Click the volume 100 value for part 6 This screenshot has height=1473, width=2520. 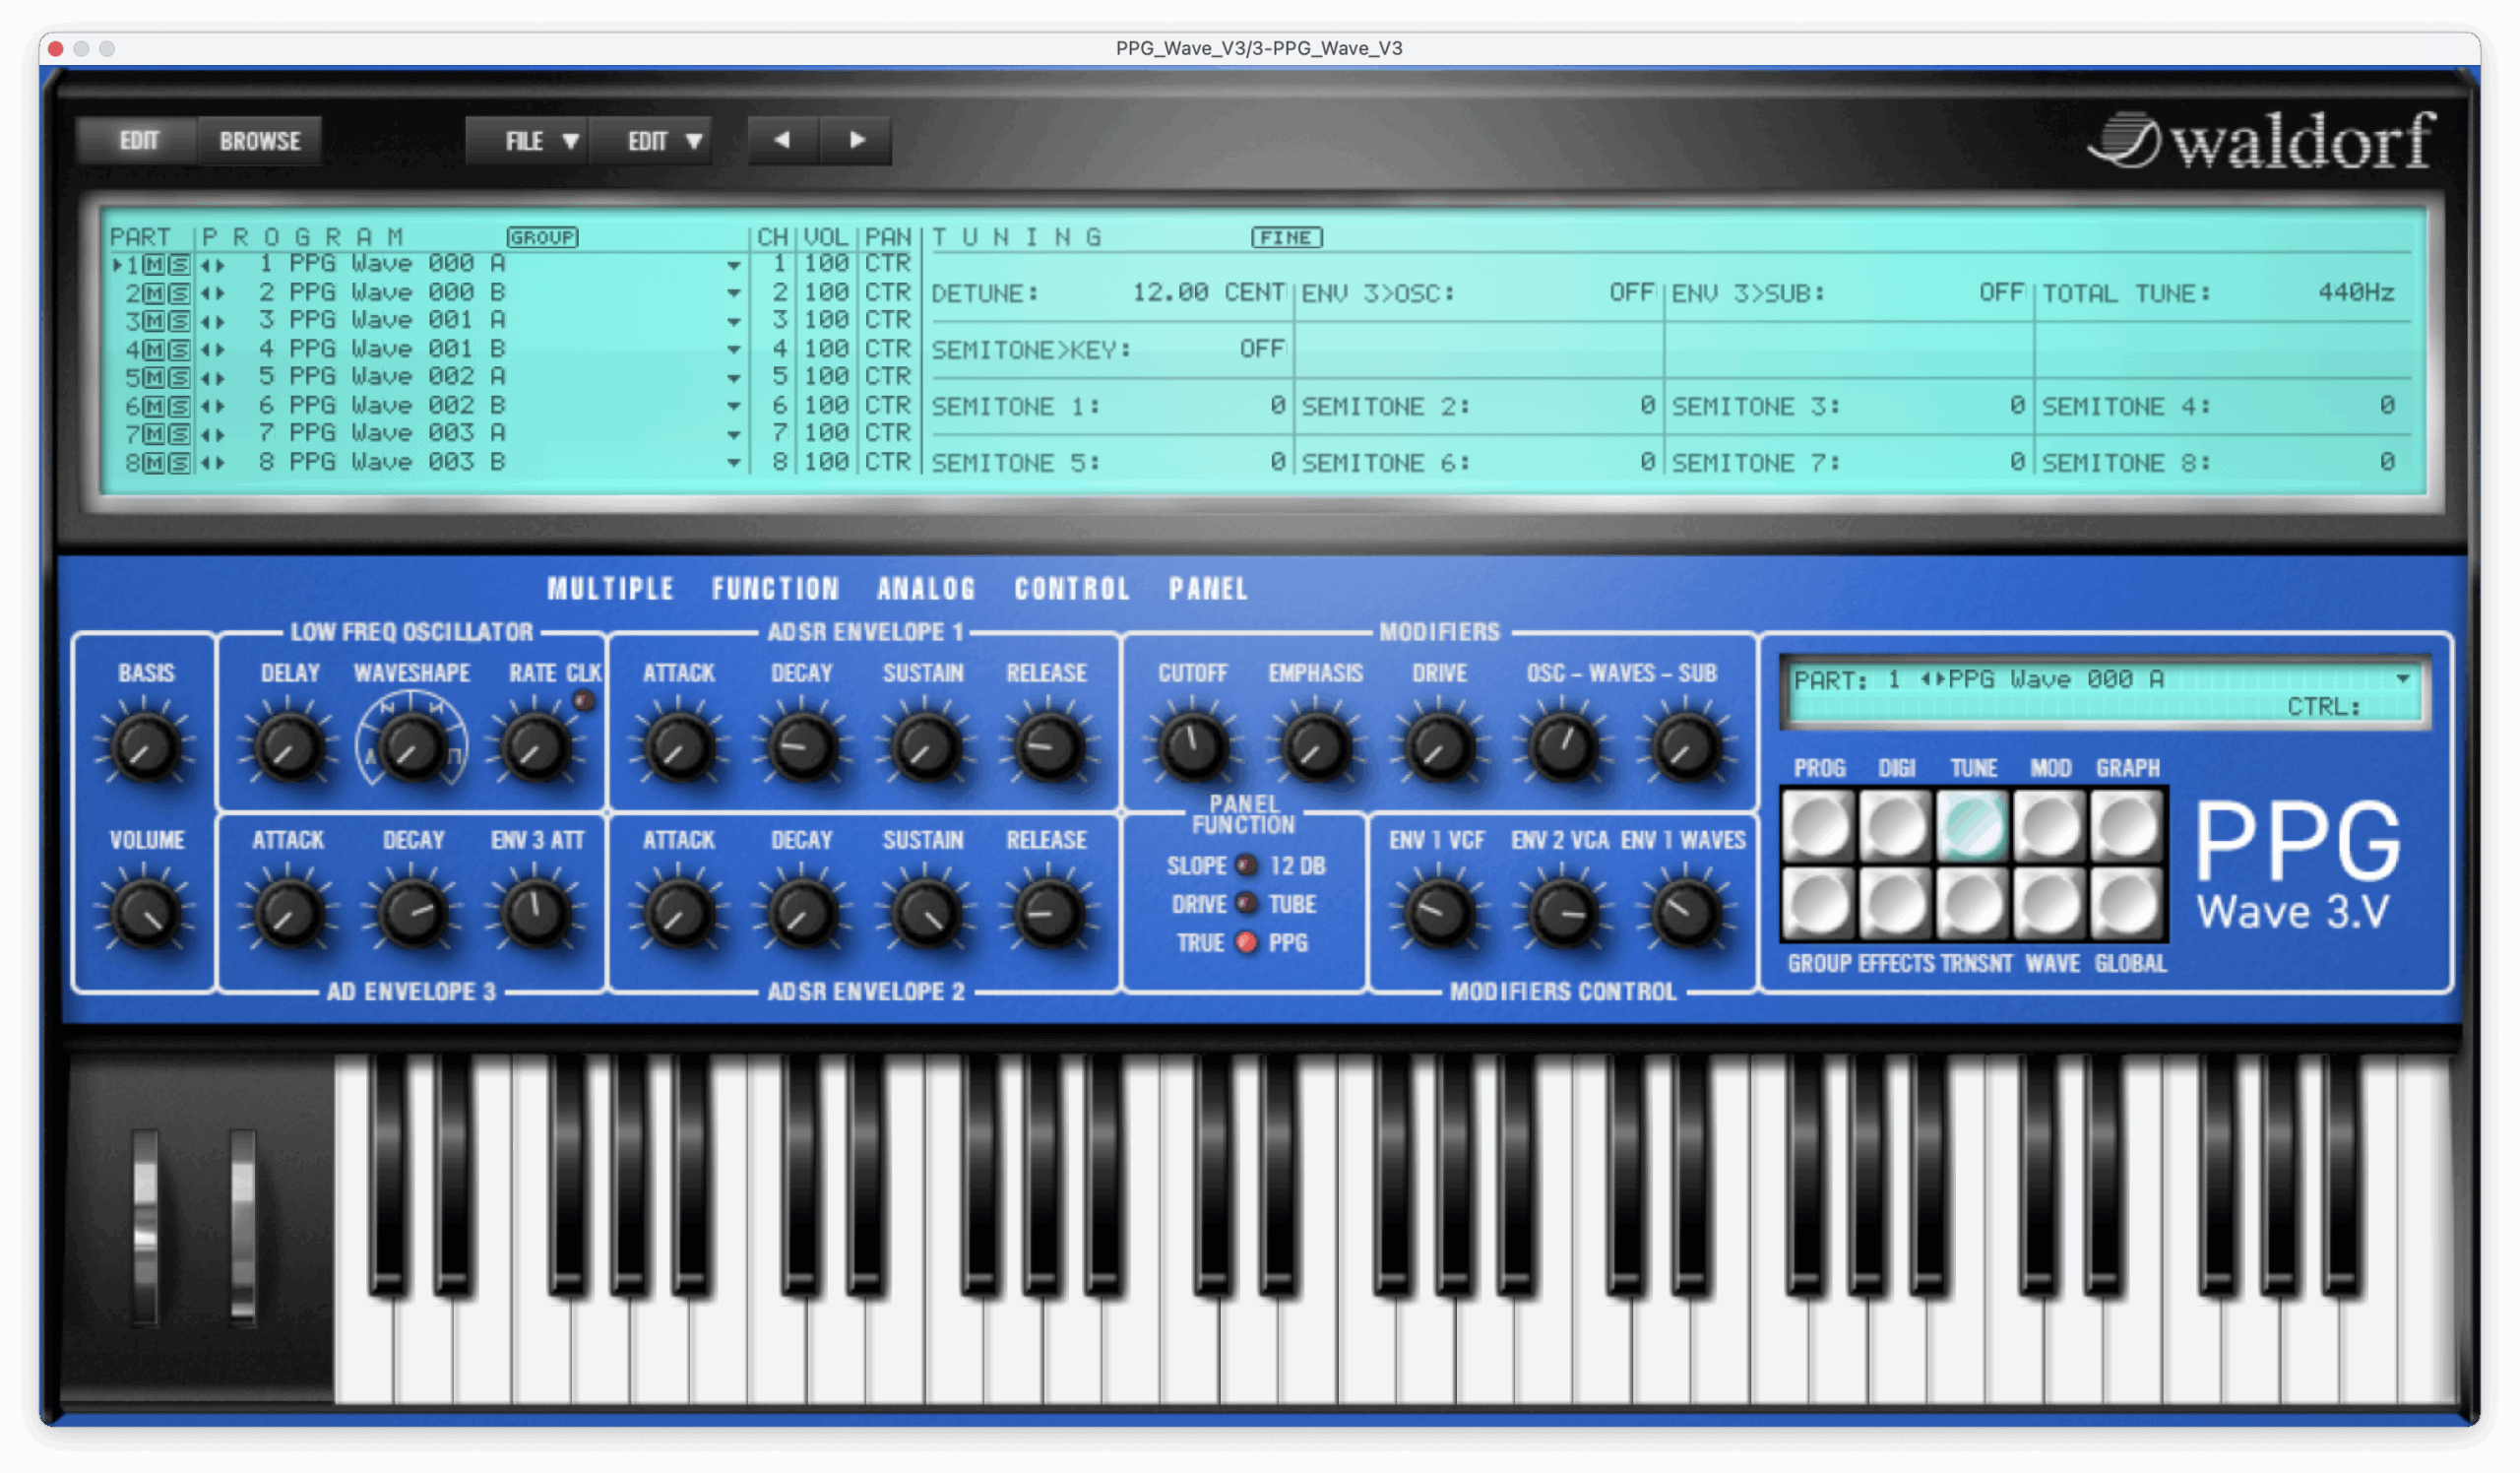pos(826,407)
